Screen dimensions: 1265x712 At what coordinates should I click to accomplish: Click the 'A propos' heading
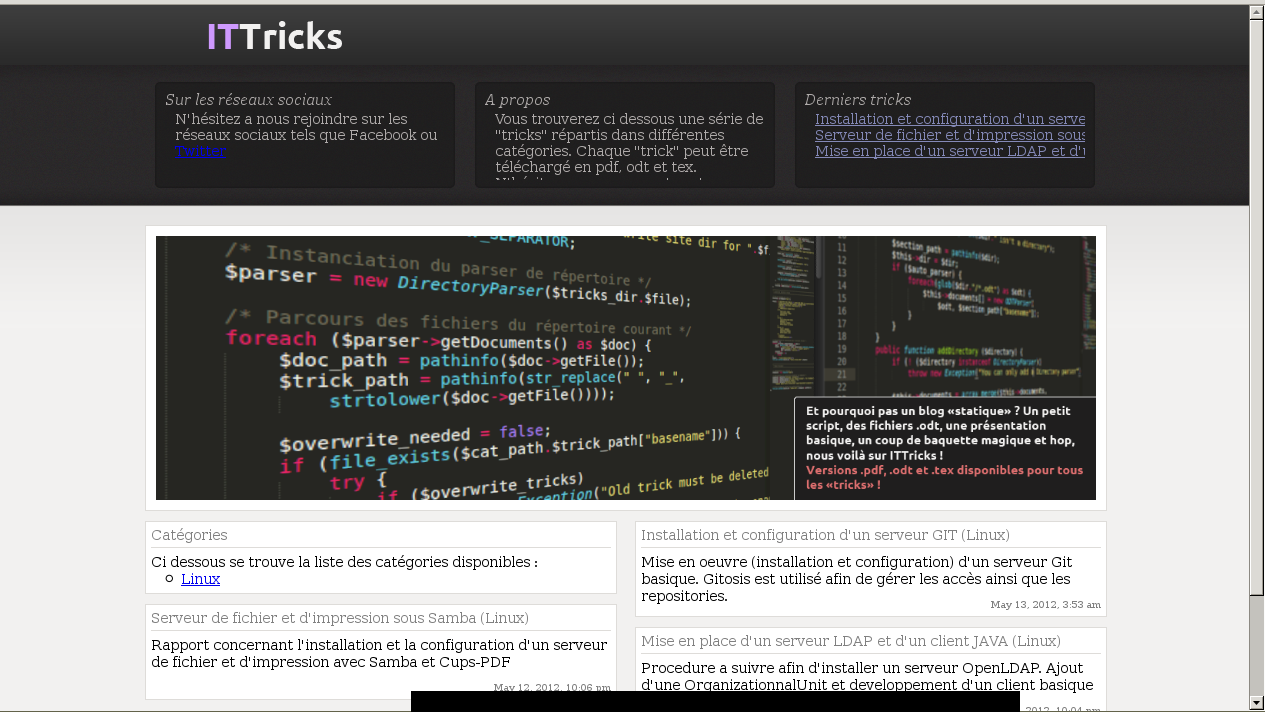(x=517, y=100)
